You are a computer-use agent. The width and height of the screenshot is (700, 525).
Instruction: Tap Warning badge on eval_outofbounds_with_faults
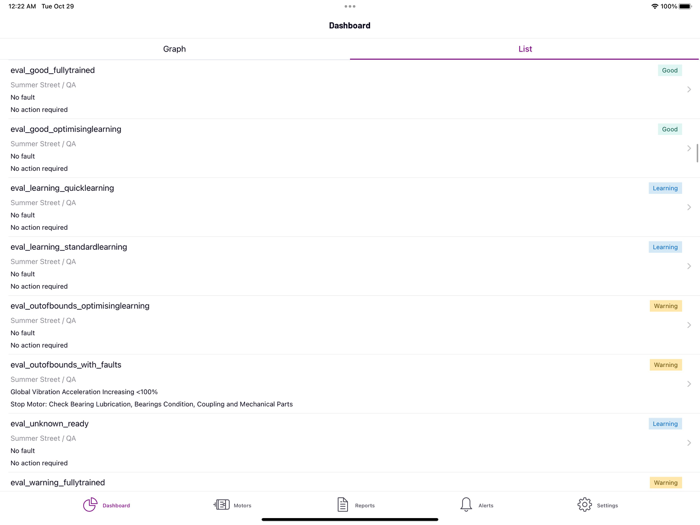pyautogui.click(x=666, y=365)
